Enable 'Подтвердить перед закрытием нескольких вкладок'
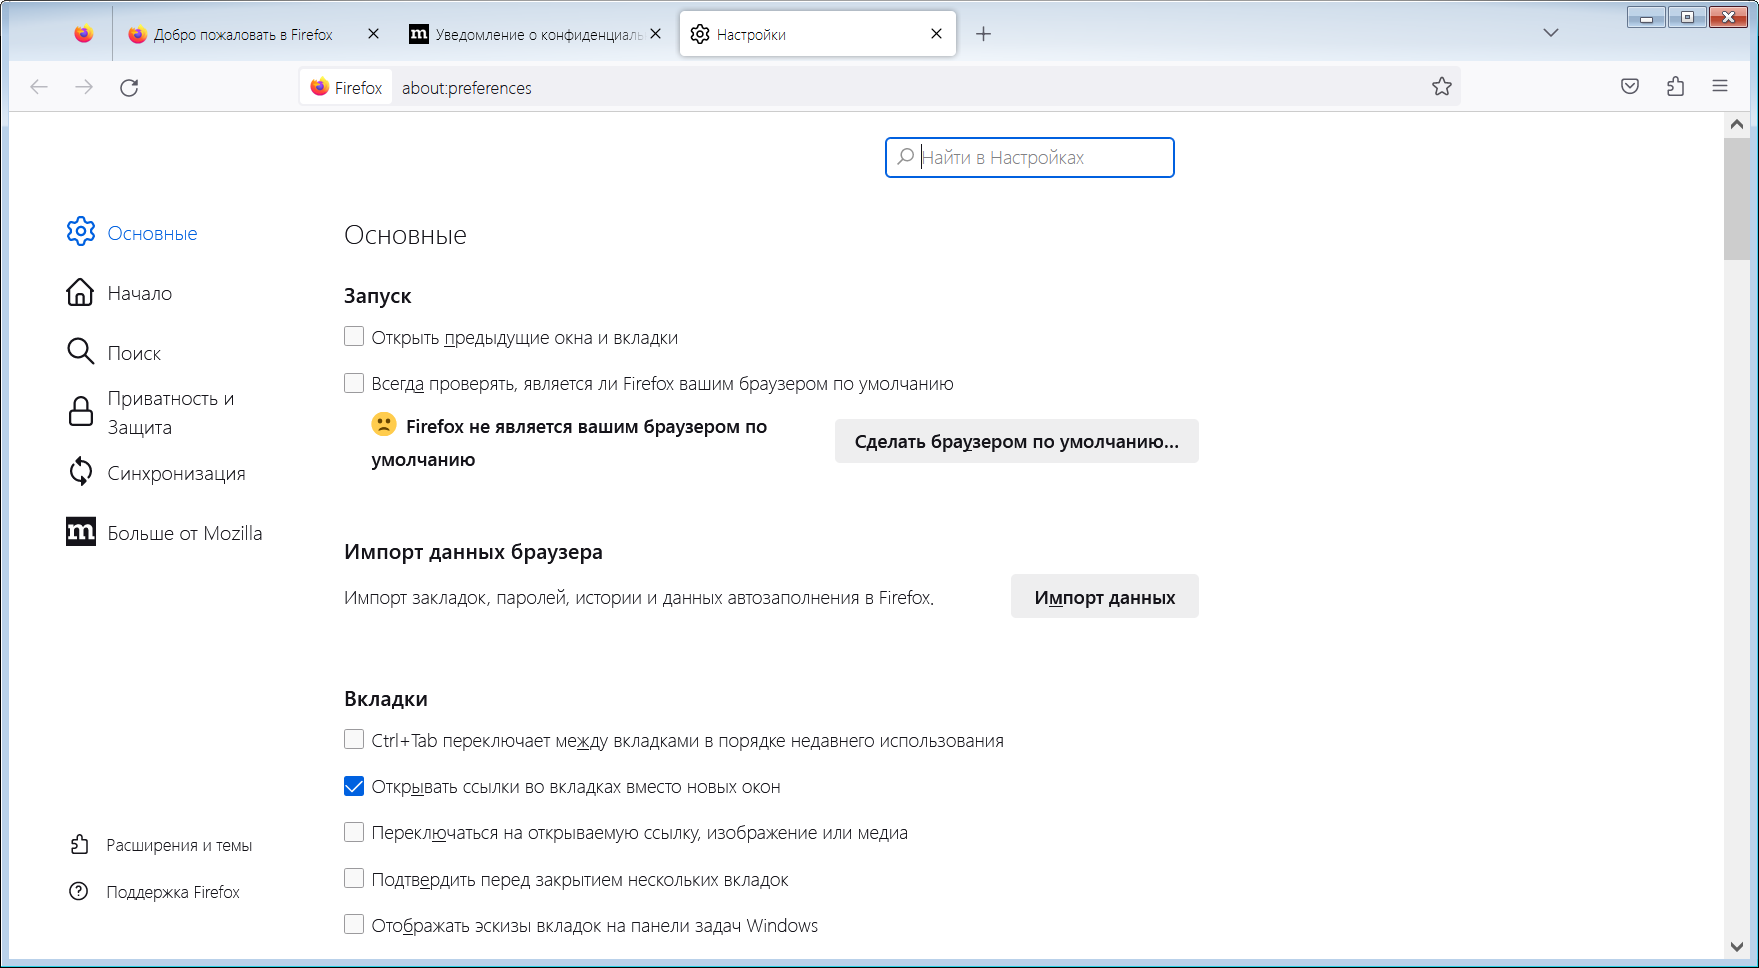1759x968 pixels. pyautogui.click(x=354, y=879)
